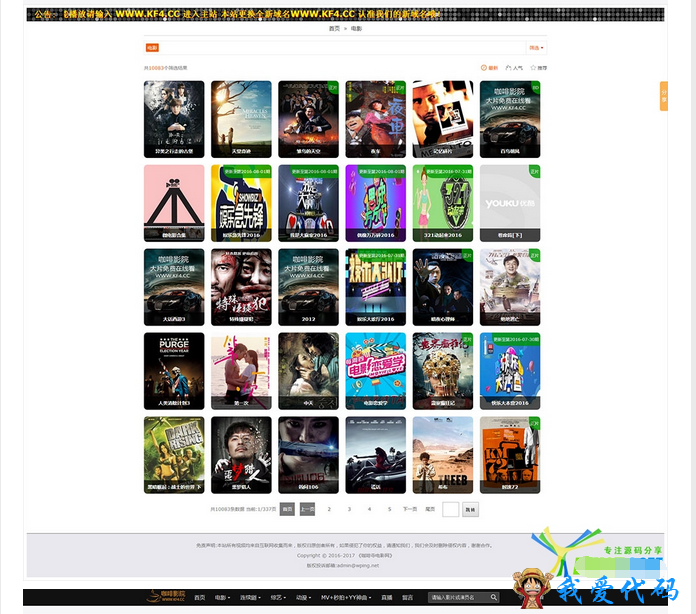
Task: Expand the MV+秒拍+YY神曲 menu
Action: point(346,598)
